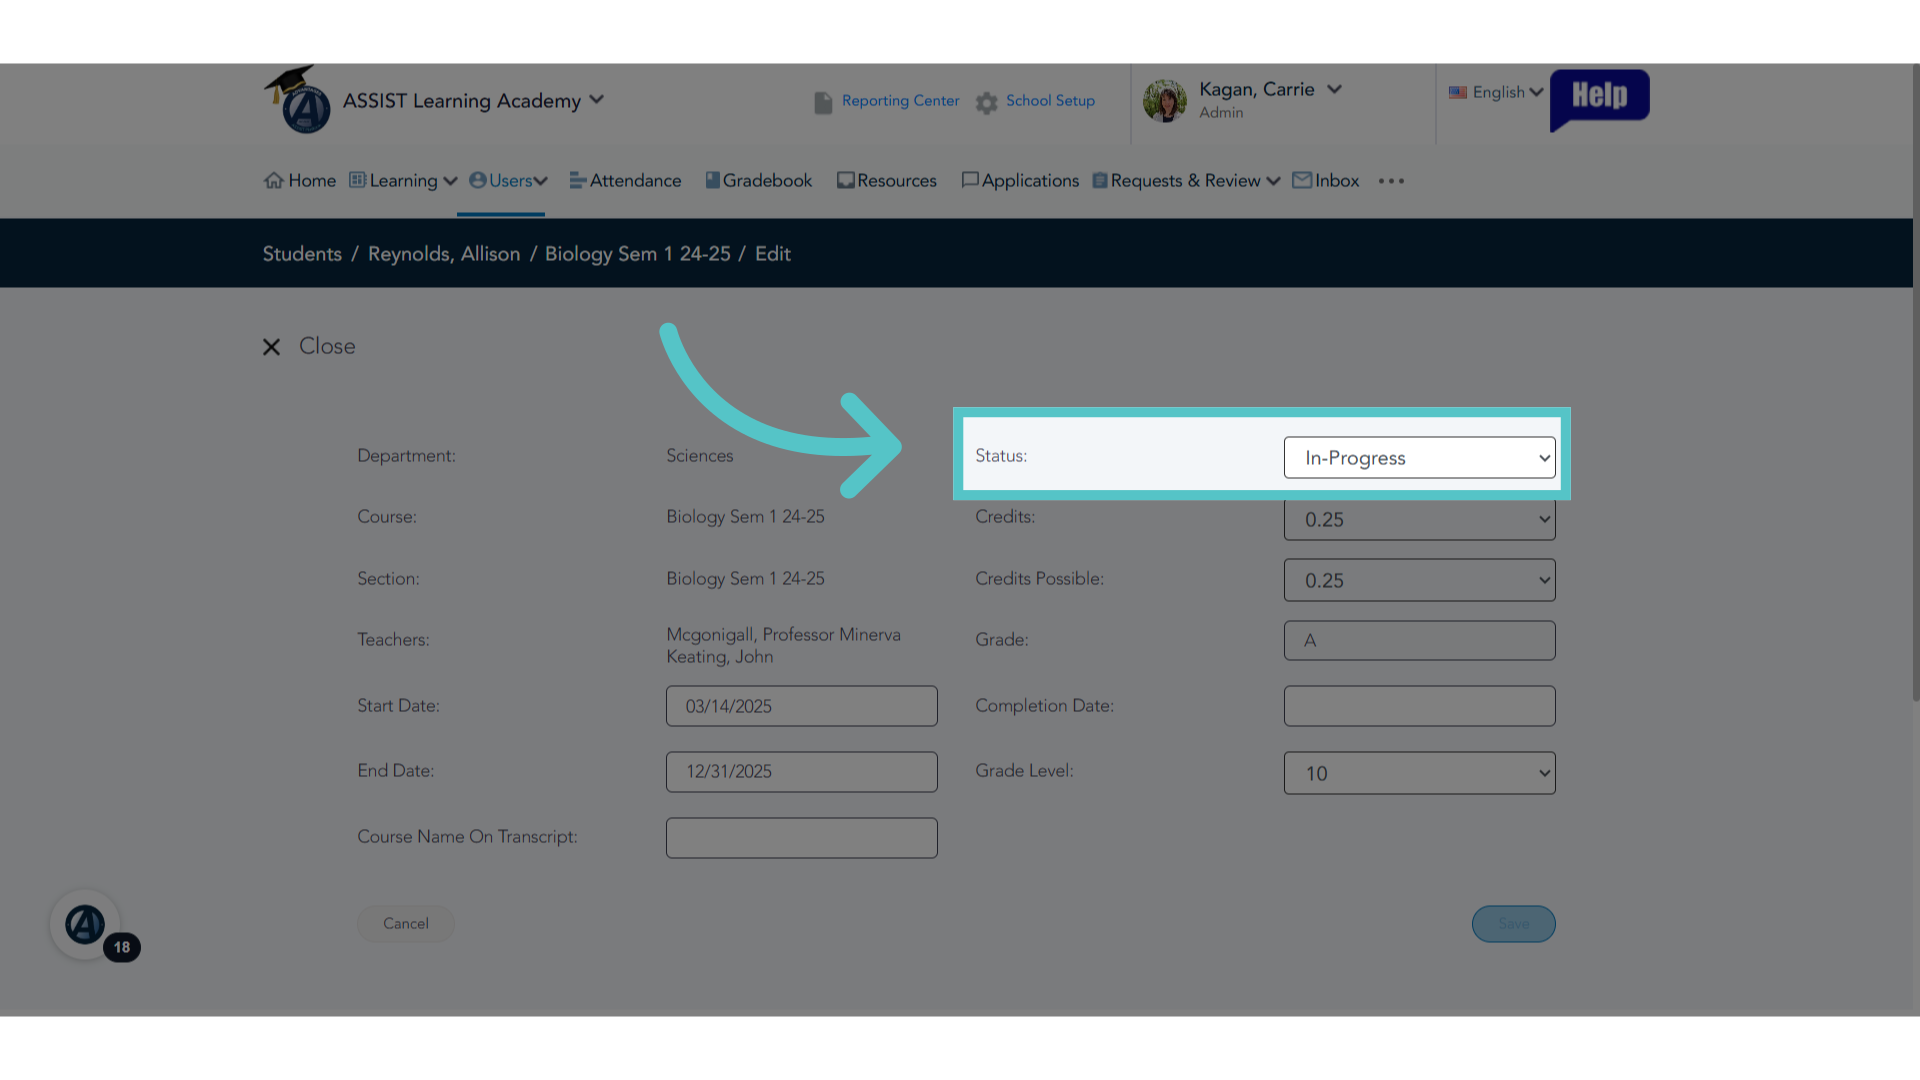The height and width of the screenshot is (1080, 1920).
Task: Open the Help speech bubble
Action: (x=1599, y=98)
